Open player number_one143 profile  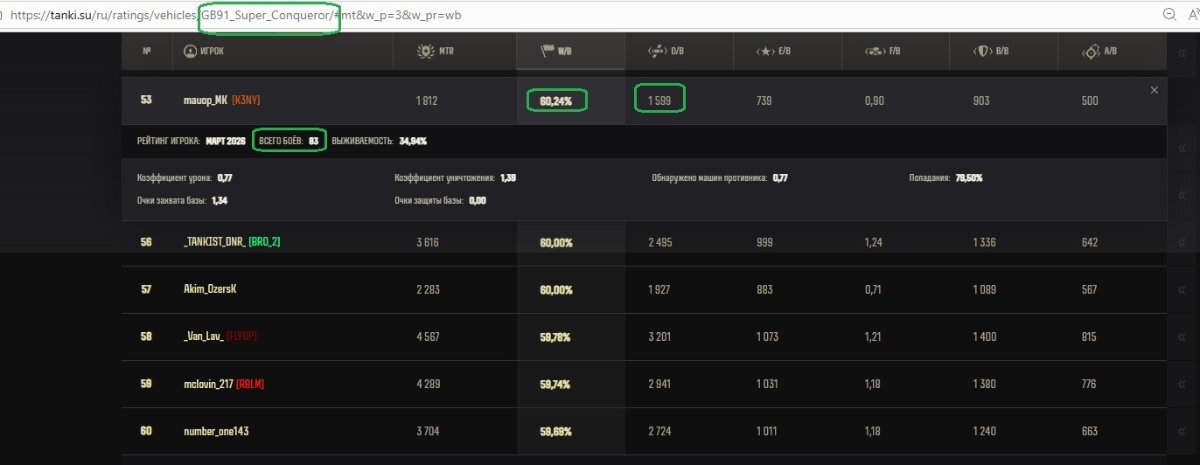tap(215, 432)
